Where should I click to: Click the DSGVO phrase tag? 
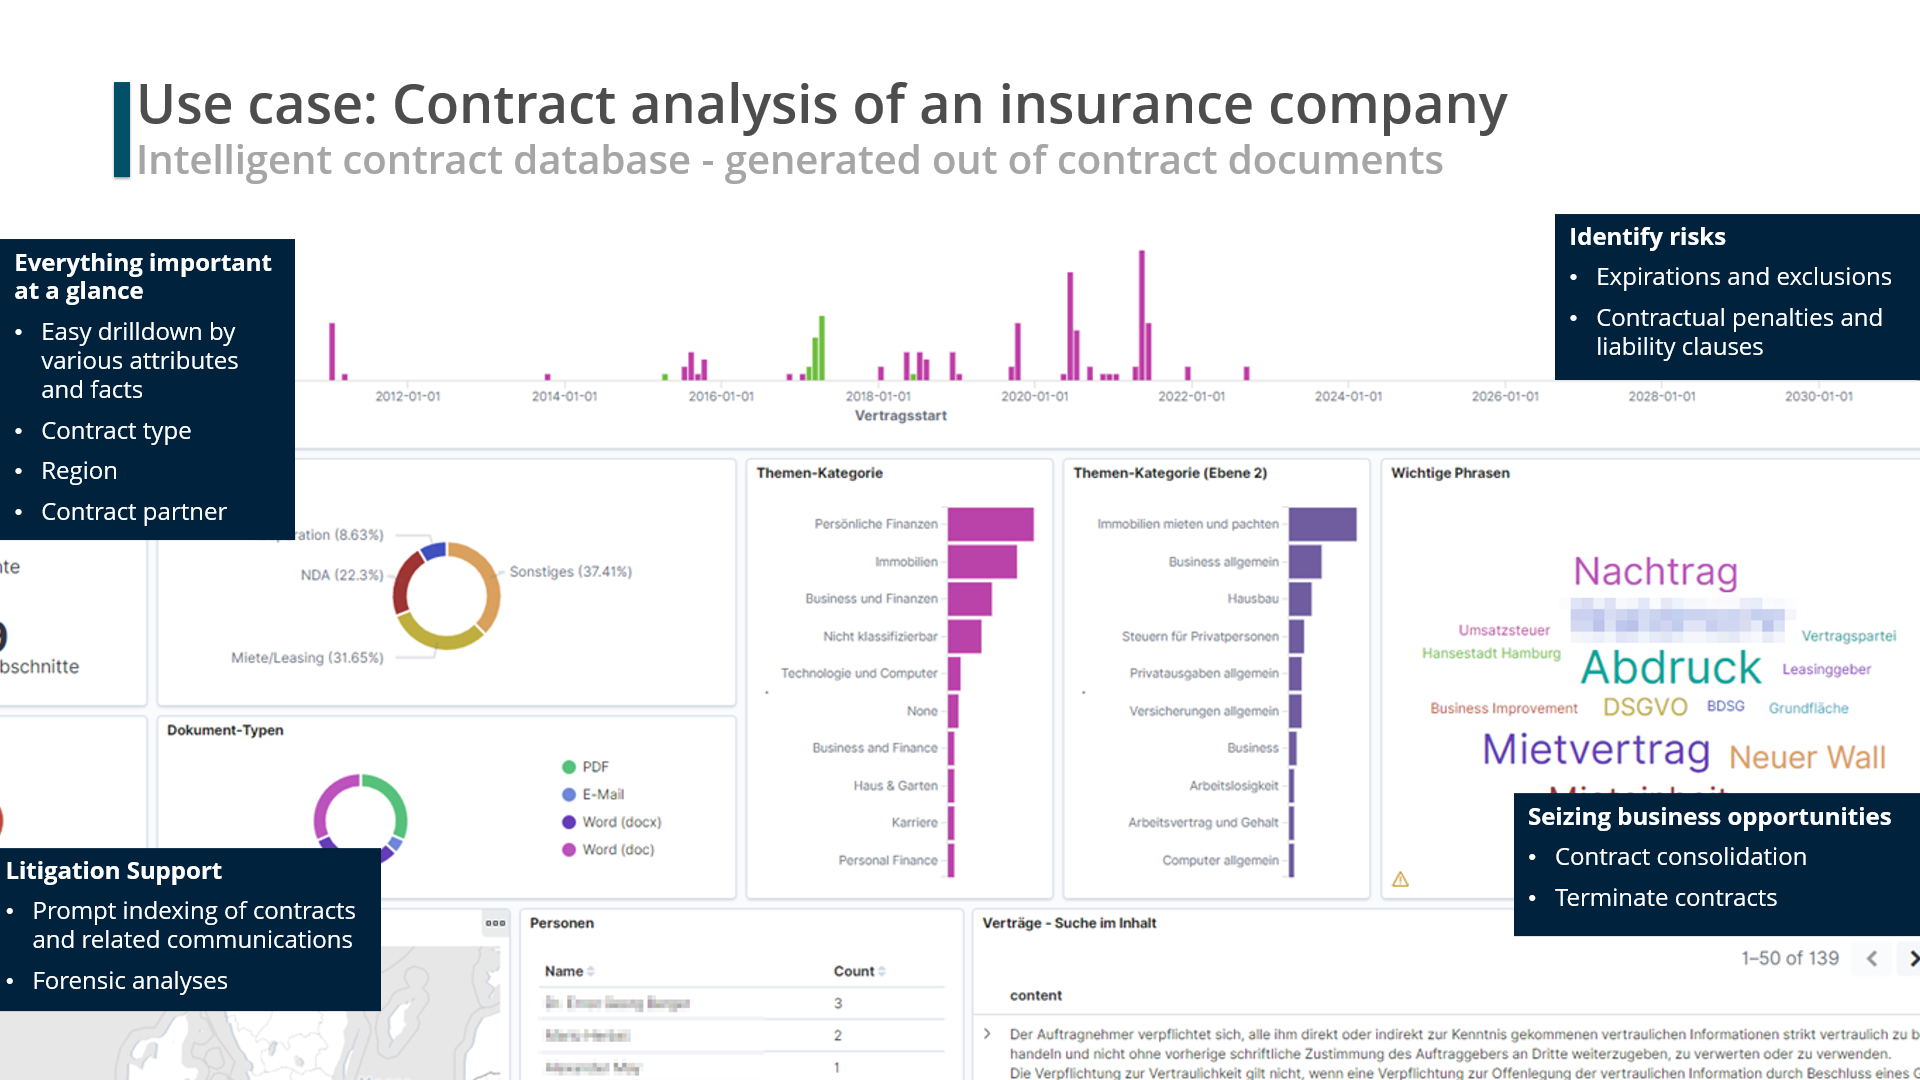point(1645,708)
